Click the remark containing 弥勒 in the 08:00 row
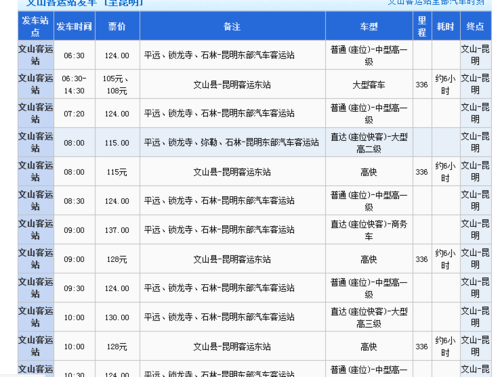 (x=231, y=143)
